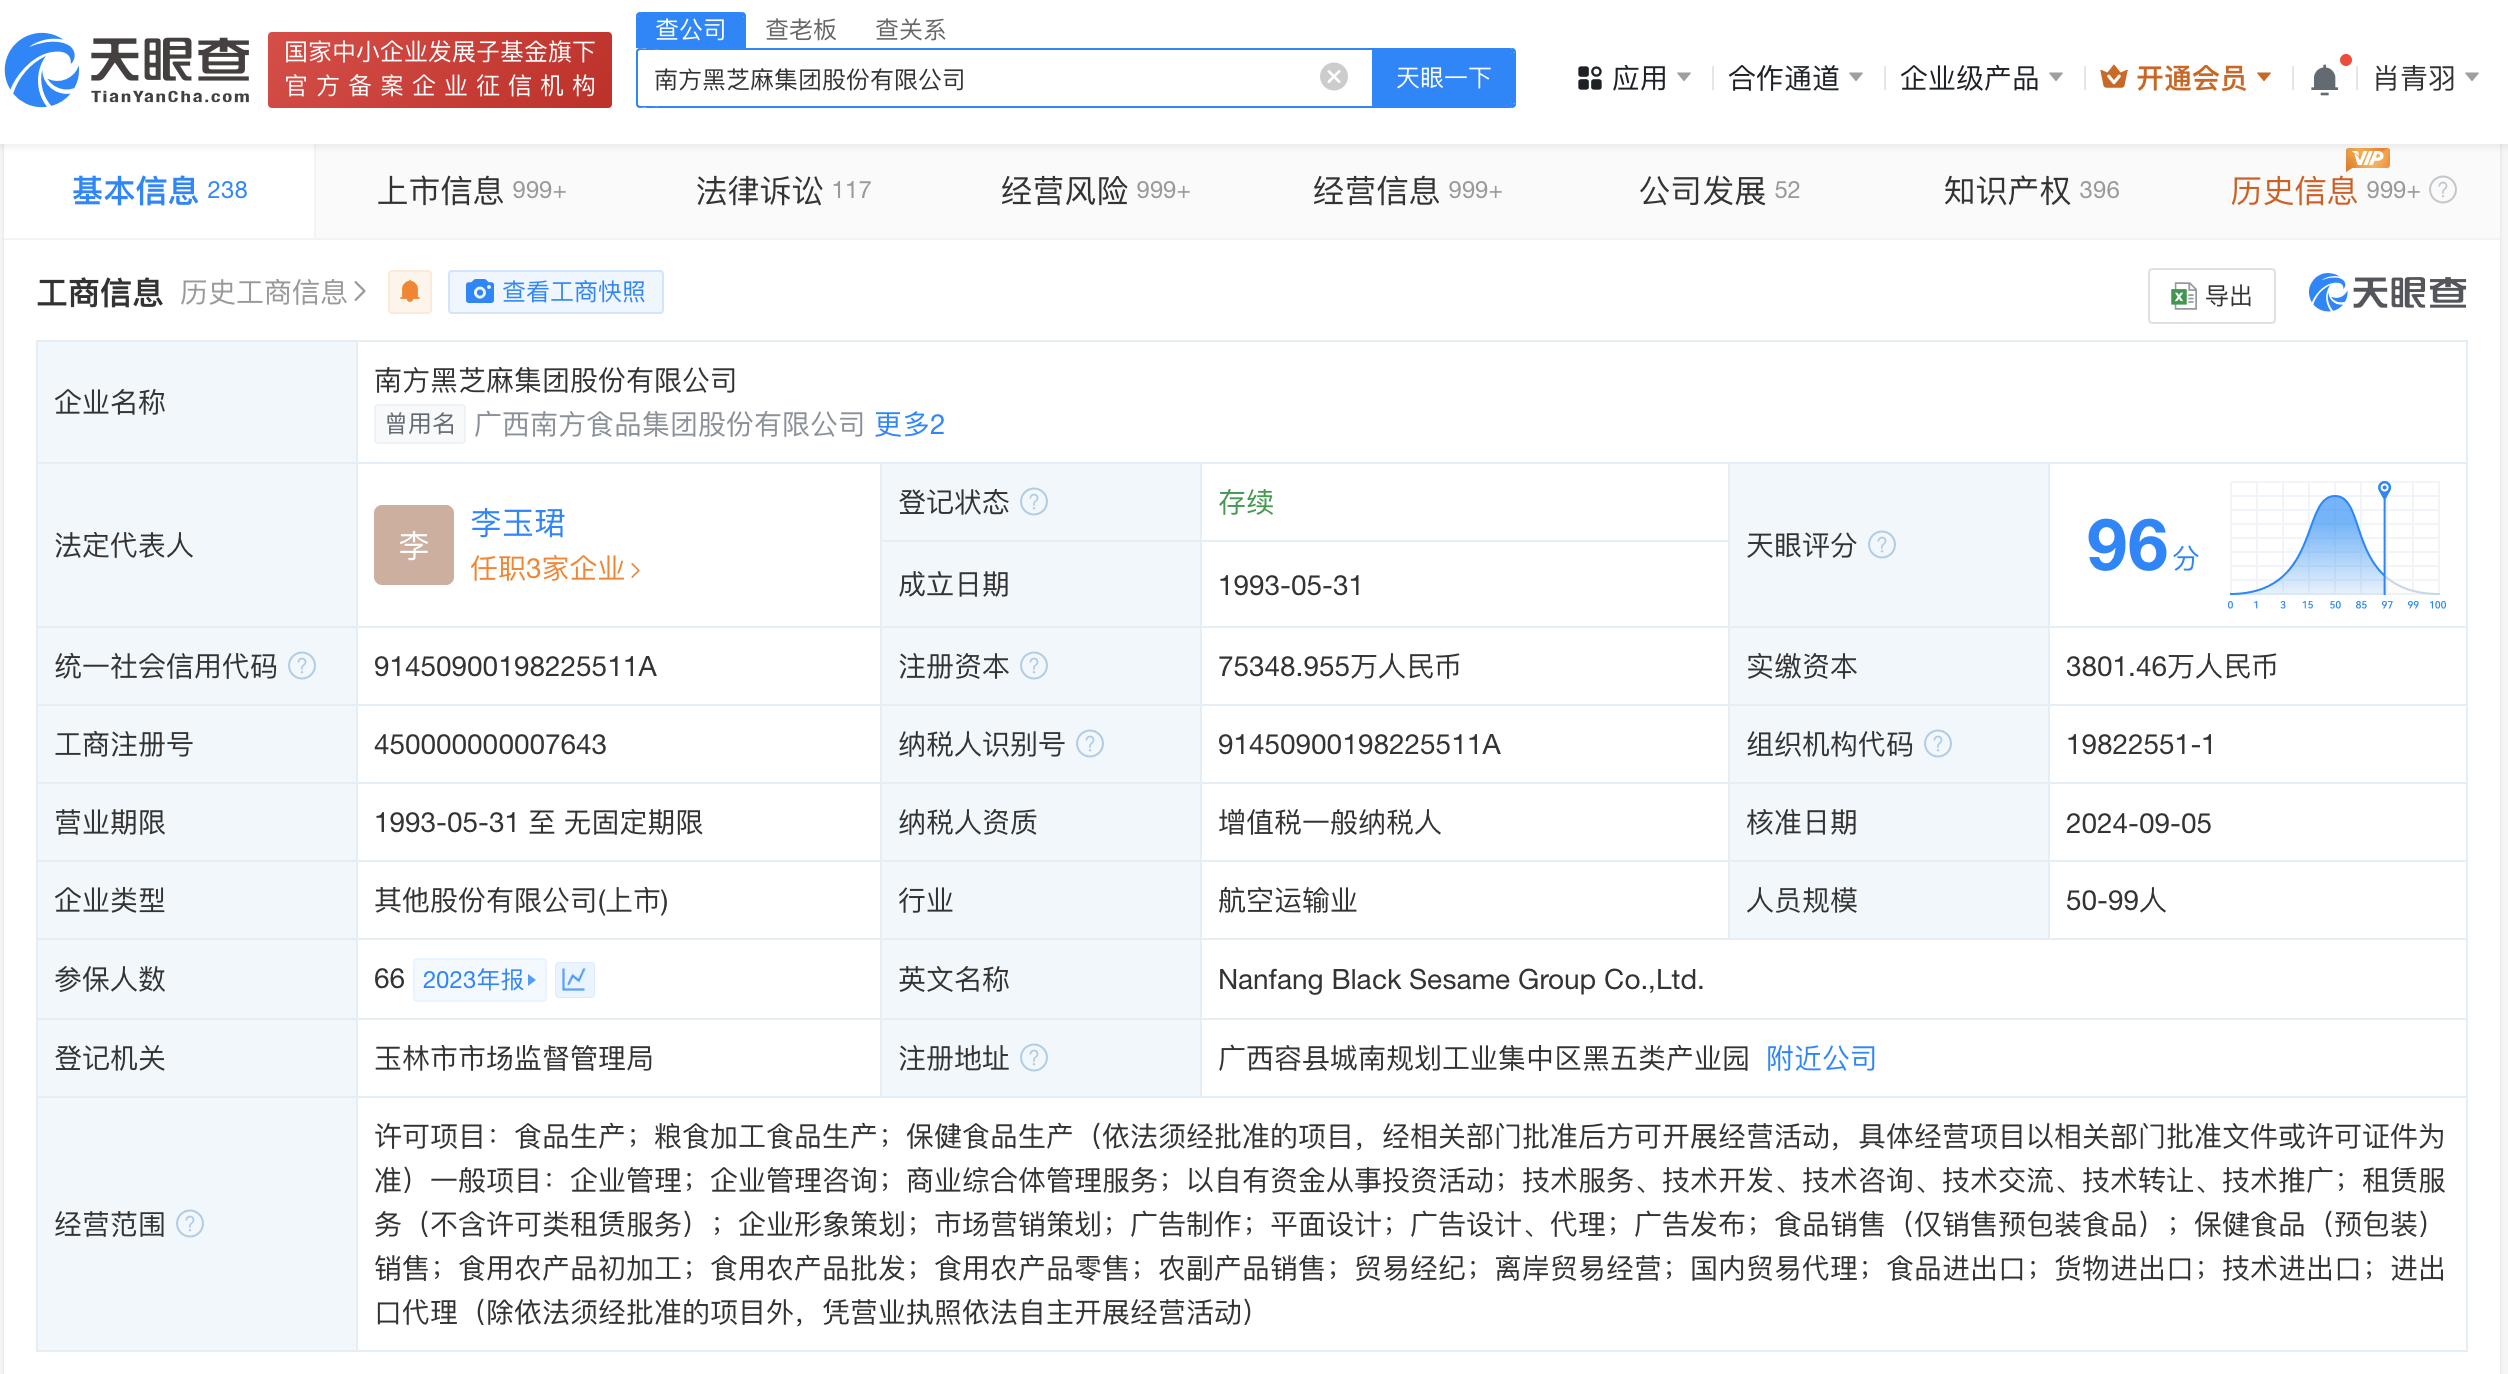打开2023年报下拉选项

point(479,979)
